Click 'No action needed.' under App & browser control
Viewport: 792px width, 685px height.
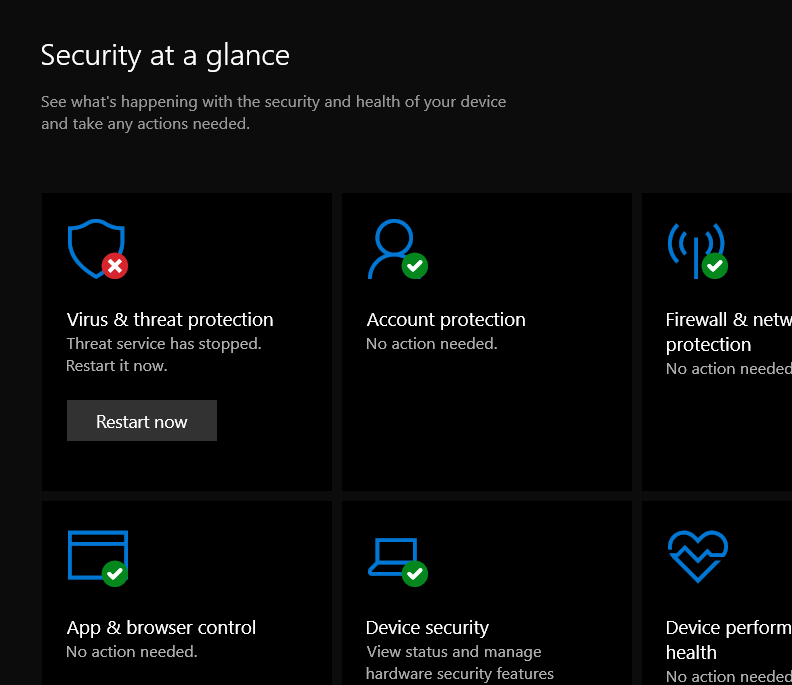pyautogui.click(x=132, y=652)
